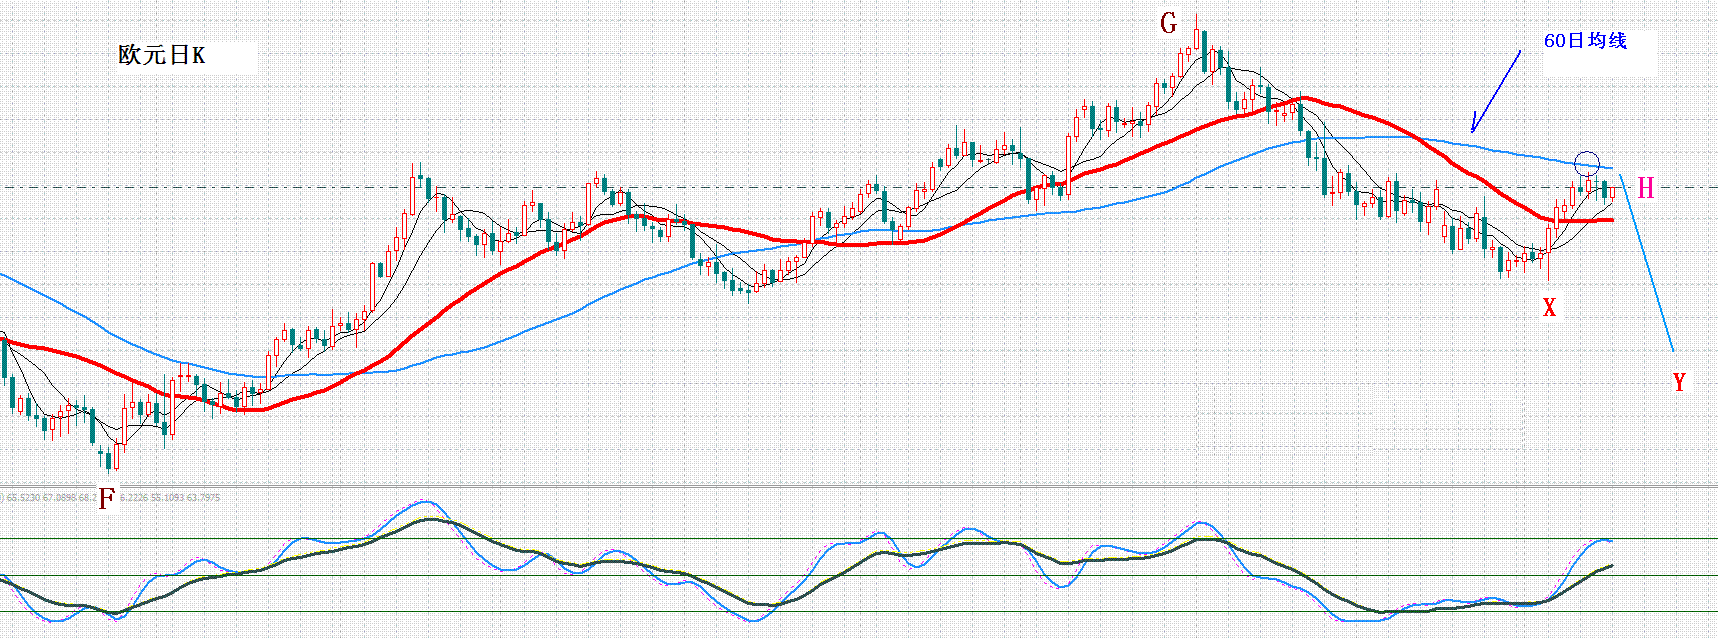This screenshot has height=638, width=1718.
Task: Click the blue arrow pointing at 60-day average
Action: (x=1495, y=93)
